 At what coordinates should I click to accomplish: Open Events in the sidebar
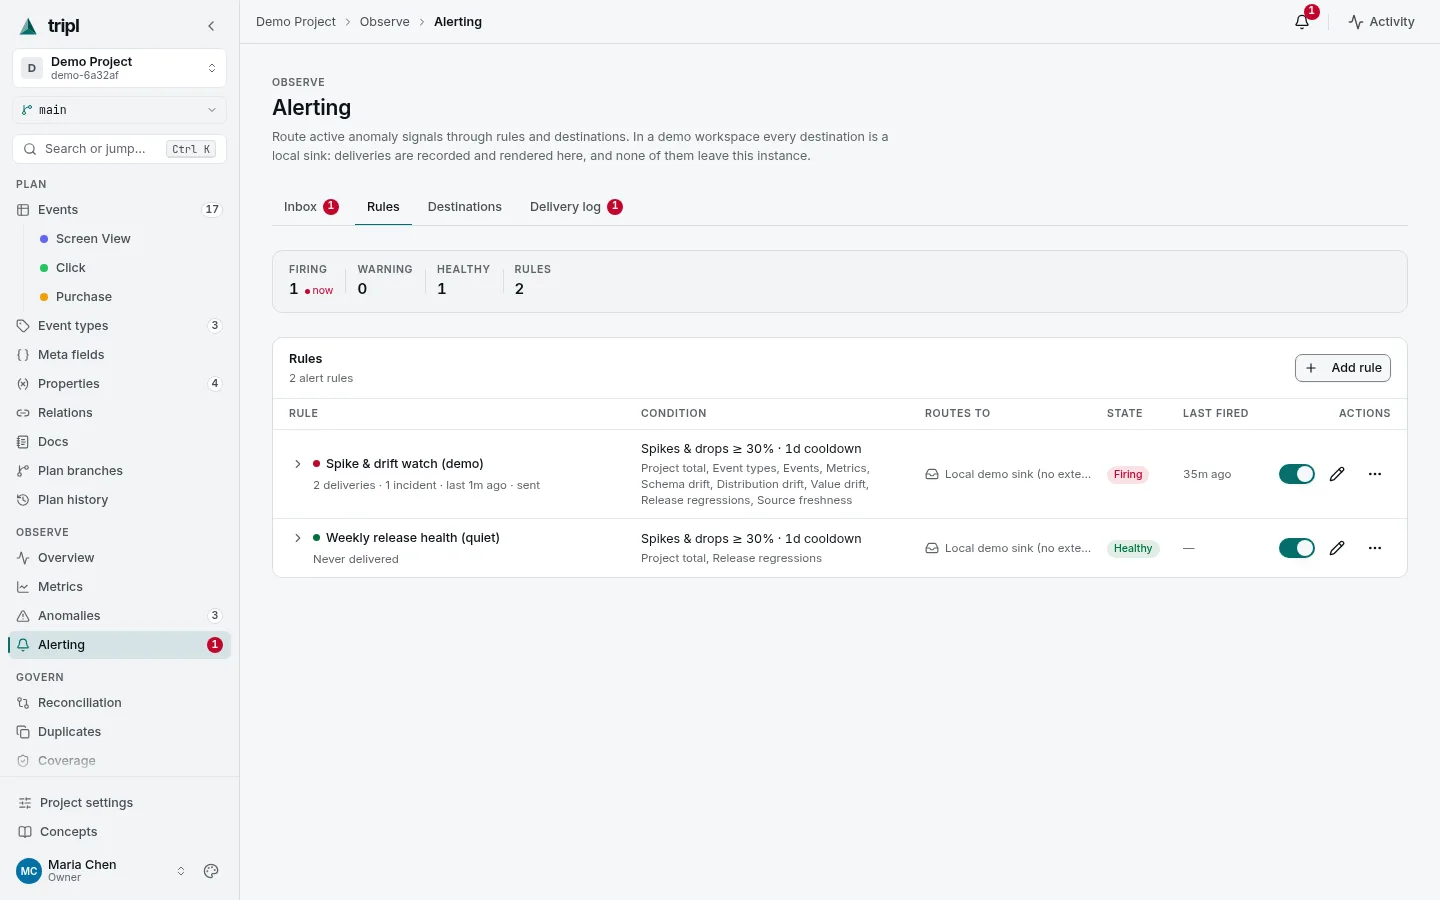tap(119, 210)
